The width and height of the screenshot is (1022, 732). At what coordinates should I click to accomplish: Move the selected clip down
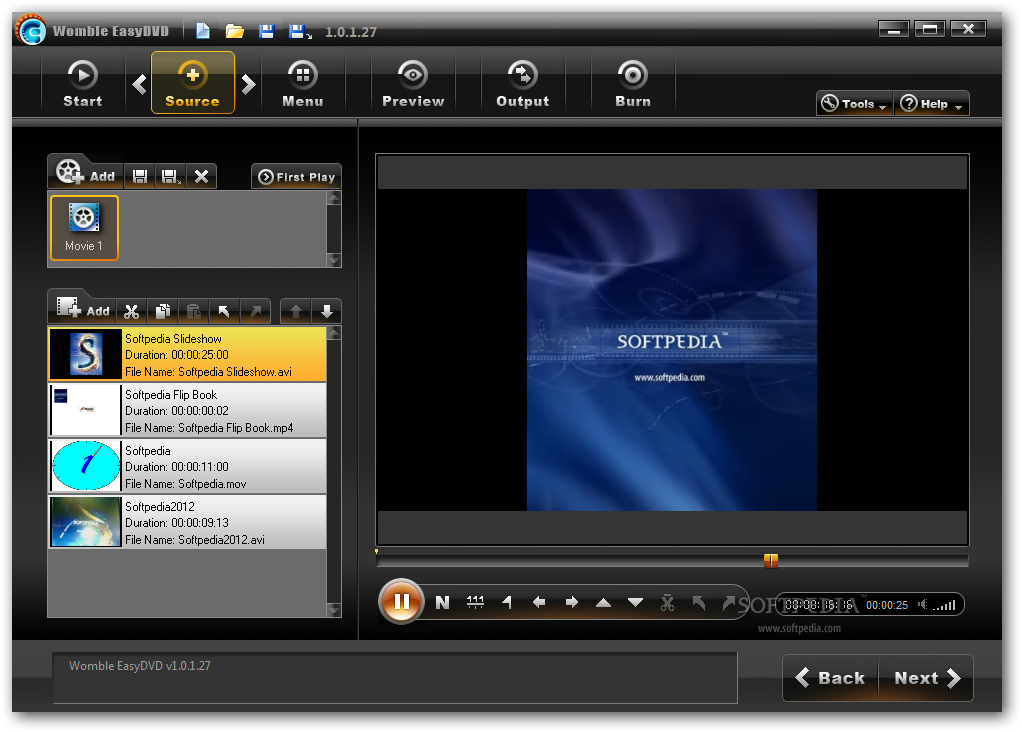327,312
